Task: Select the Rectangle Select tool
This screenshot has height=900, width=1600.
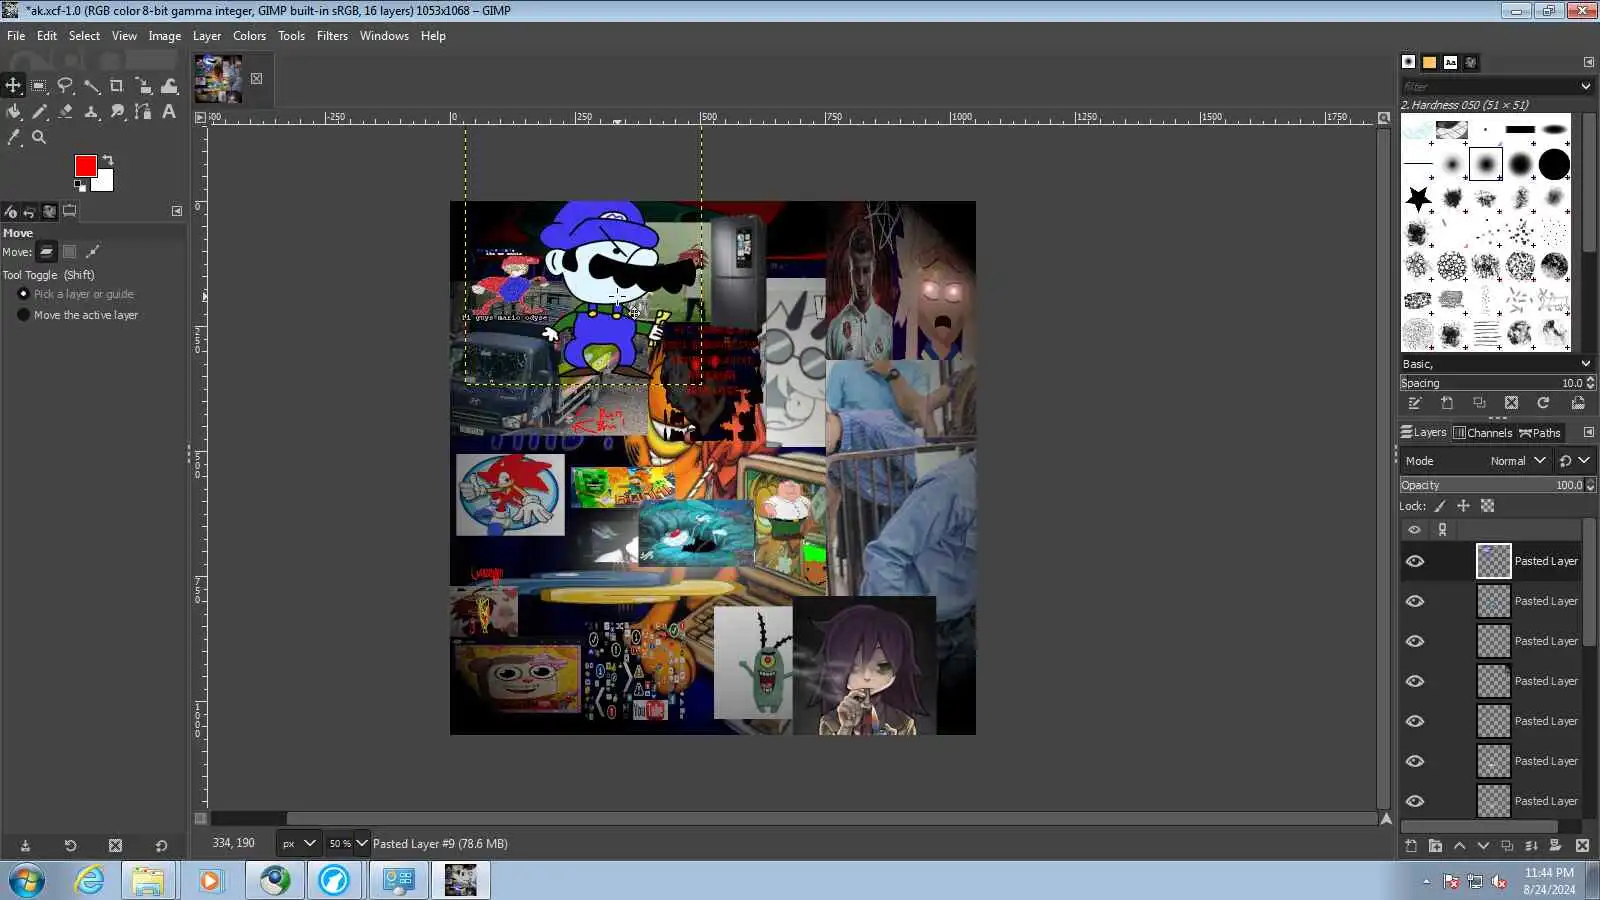Action: (39, 86)
